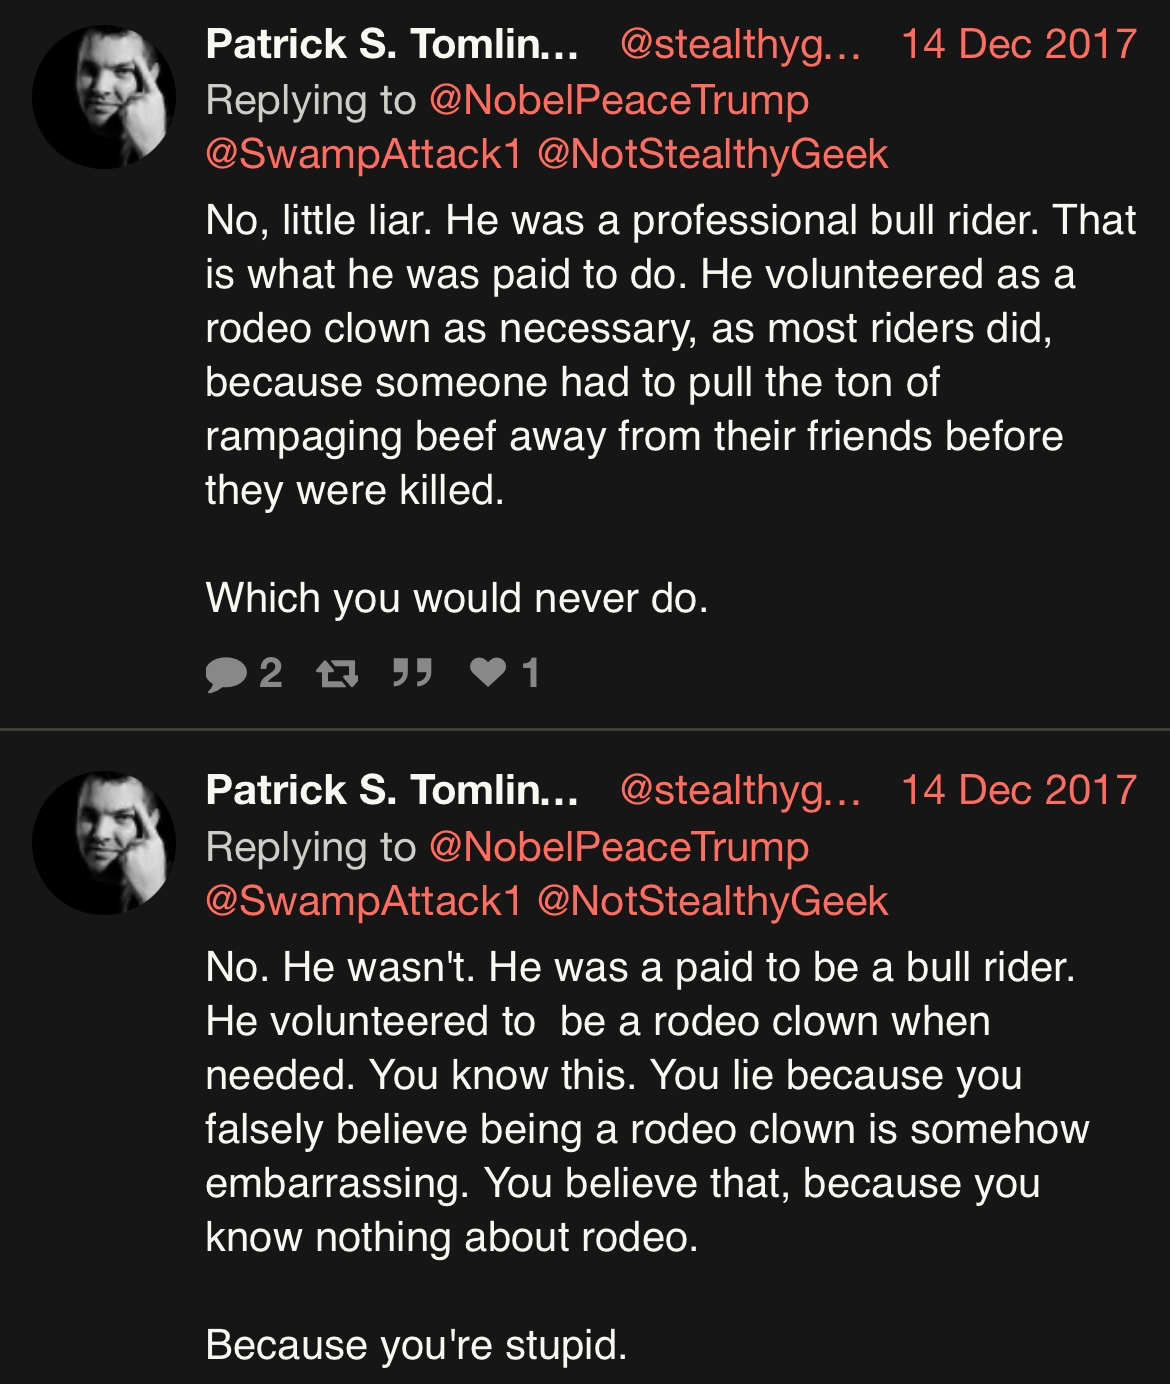
Task: Open @SwampAttack1 mention in second tweet
Action: coord(364,901)
